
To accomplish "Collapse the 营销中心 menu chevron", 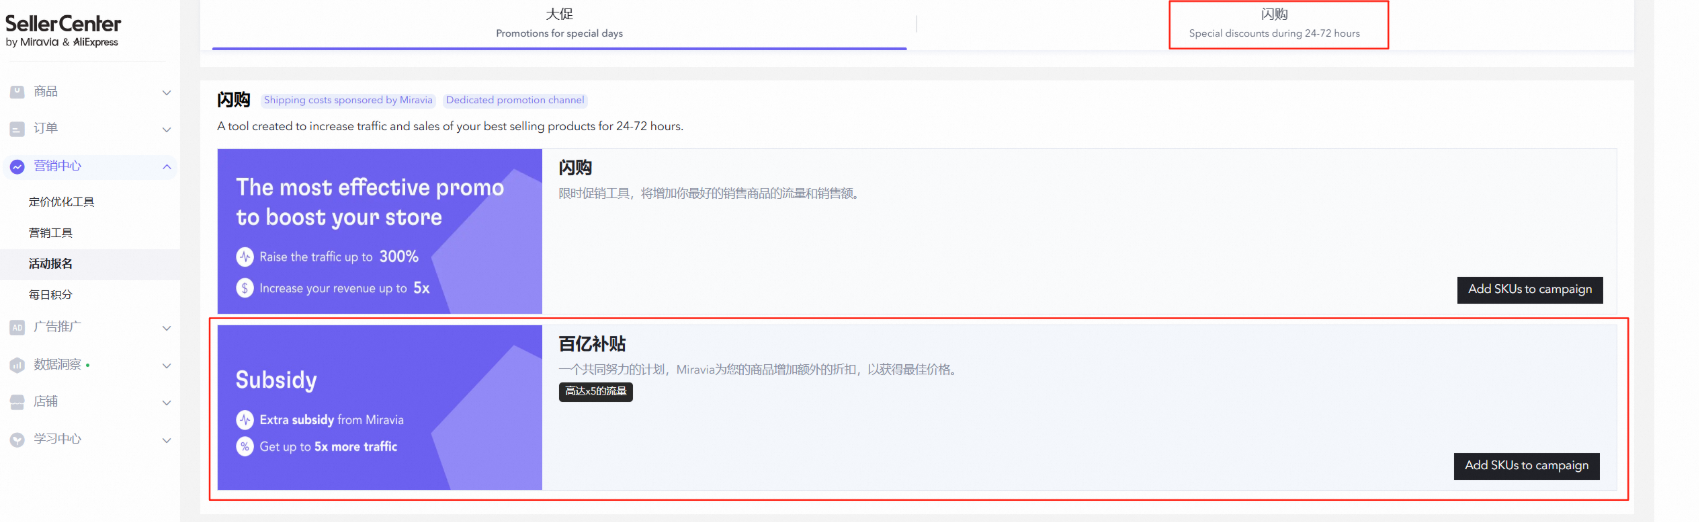I will point(166,167).
